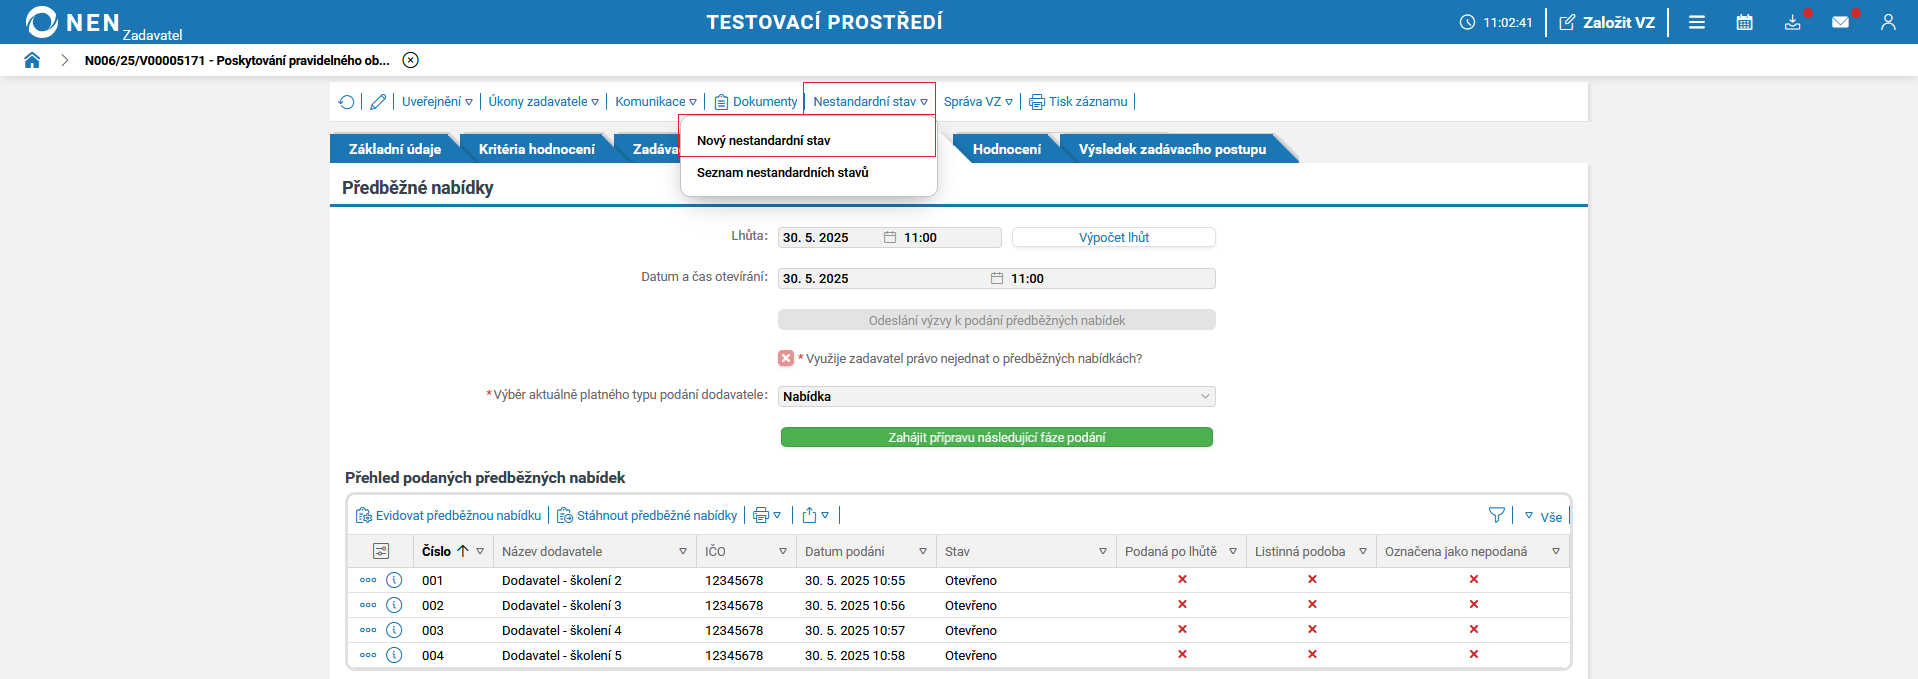Viewport: 1918px width, 679px height.
Task: Expand the Uveřejnění dropdown menu
Action: pyautogui.click(x=437, y=102)
